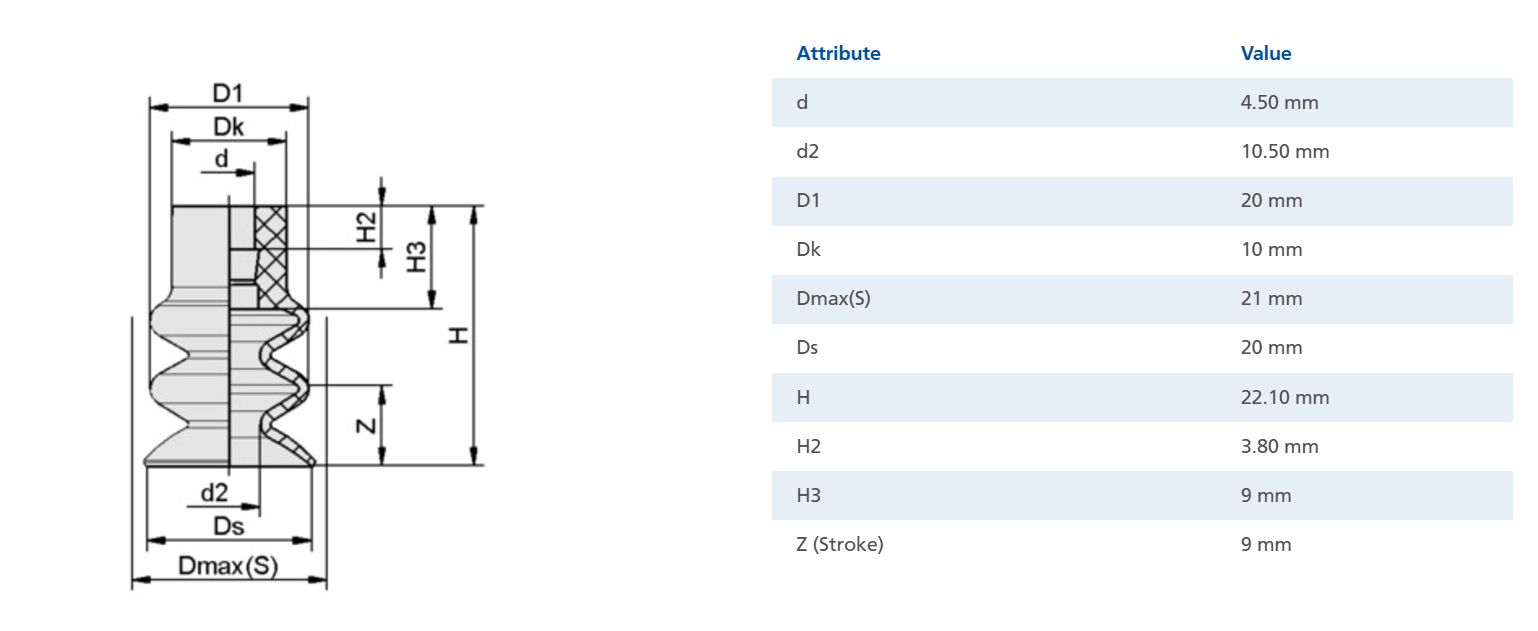This screenshot has height=631, width=1538.
Task: Click the Dmax(S) table row label
Action: click(833, 298)
